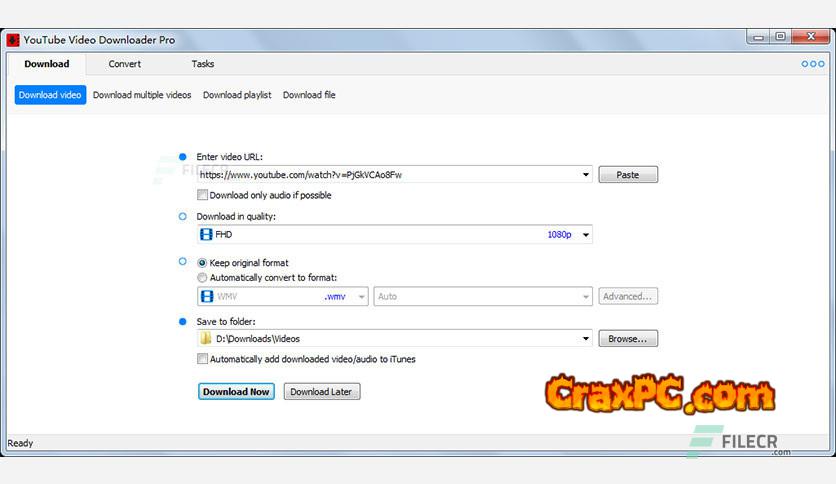Screen dimensions: 836x484
Task: Click the Paste button
Action: (x=628, y=175)
